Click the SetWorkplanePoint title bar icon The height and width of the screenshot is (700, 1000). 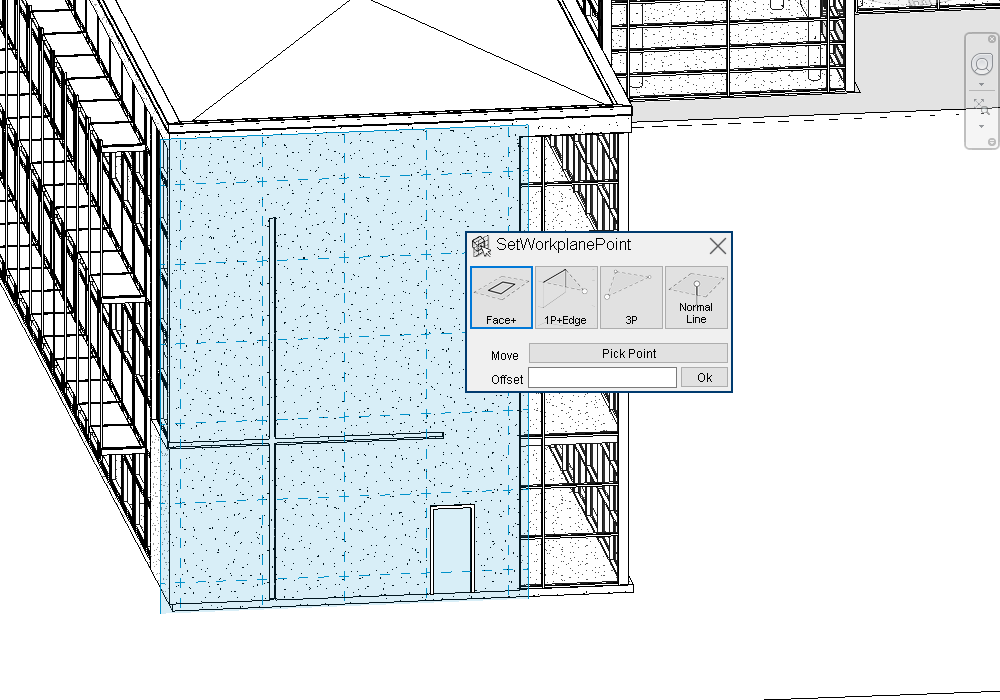point(479,244)
